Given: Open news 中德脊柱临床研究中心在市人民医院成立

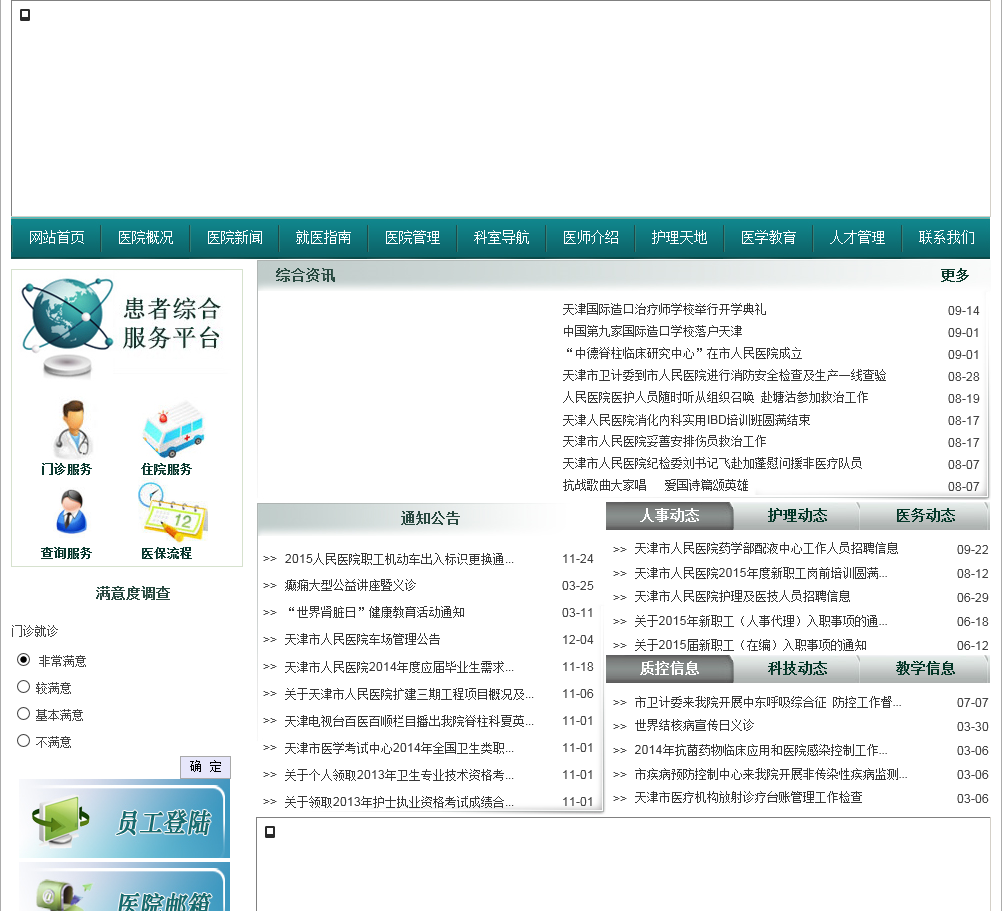Looking at the screenshot, I should (x=682, y=353).
